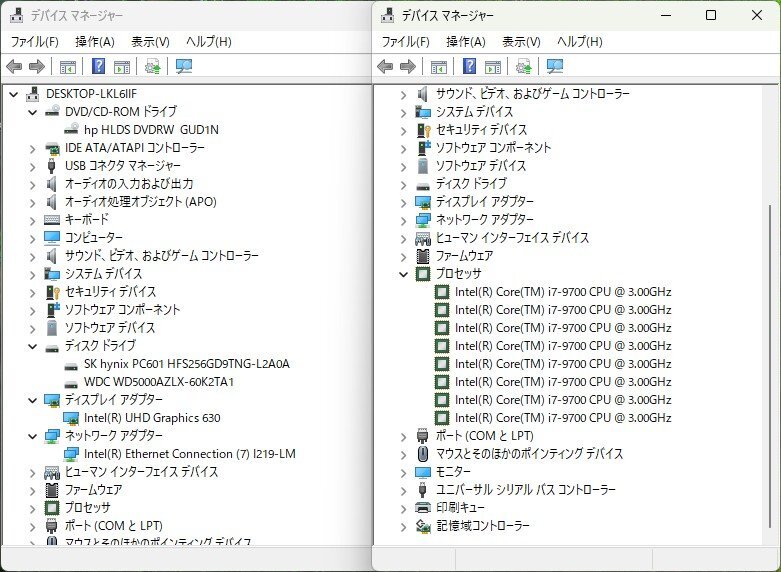This screenshot has width=781, height=572.
Task: Select ヒューマン インターフェイス デバイス in right window
Action: coord(512,238)
